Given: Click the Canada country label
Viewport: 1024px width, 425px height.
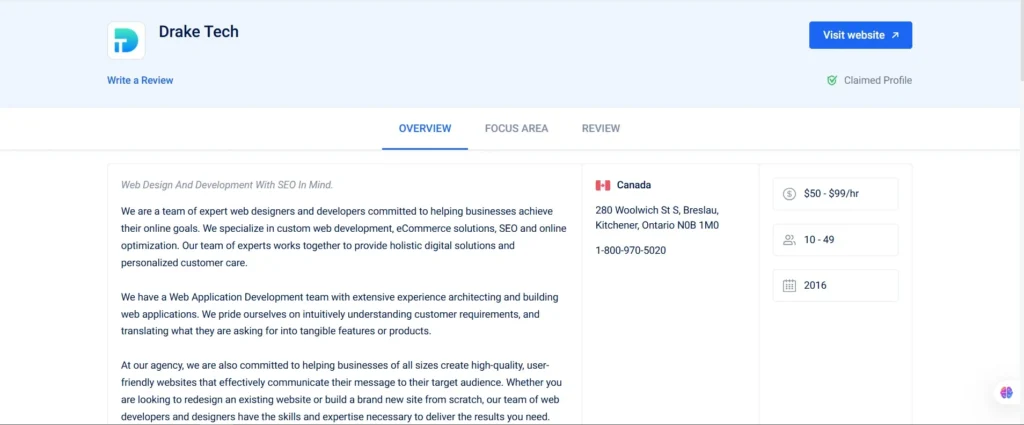Looking at the screenshot, I should pyautogui.click(x=633, y=185).
